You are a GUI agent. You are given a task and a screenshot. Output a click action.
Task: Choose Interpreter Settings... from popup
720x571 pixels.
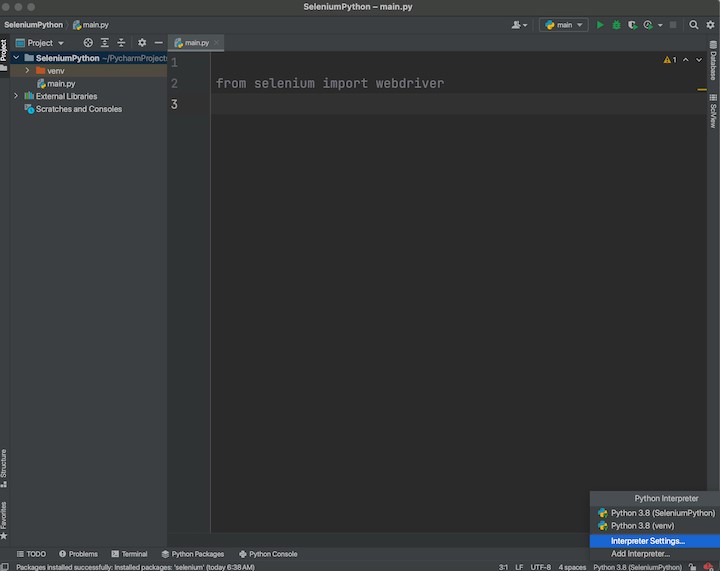click(x=647, y=541)
